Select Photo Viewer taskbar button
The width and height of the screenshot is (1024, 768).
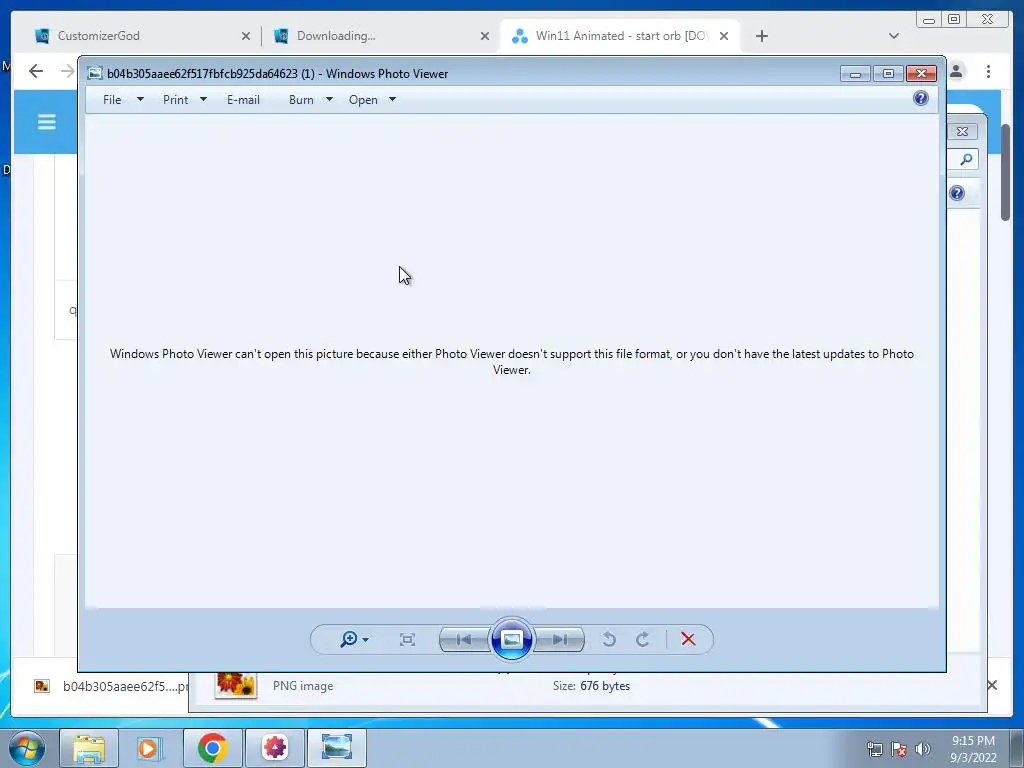click(337, 748)
